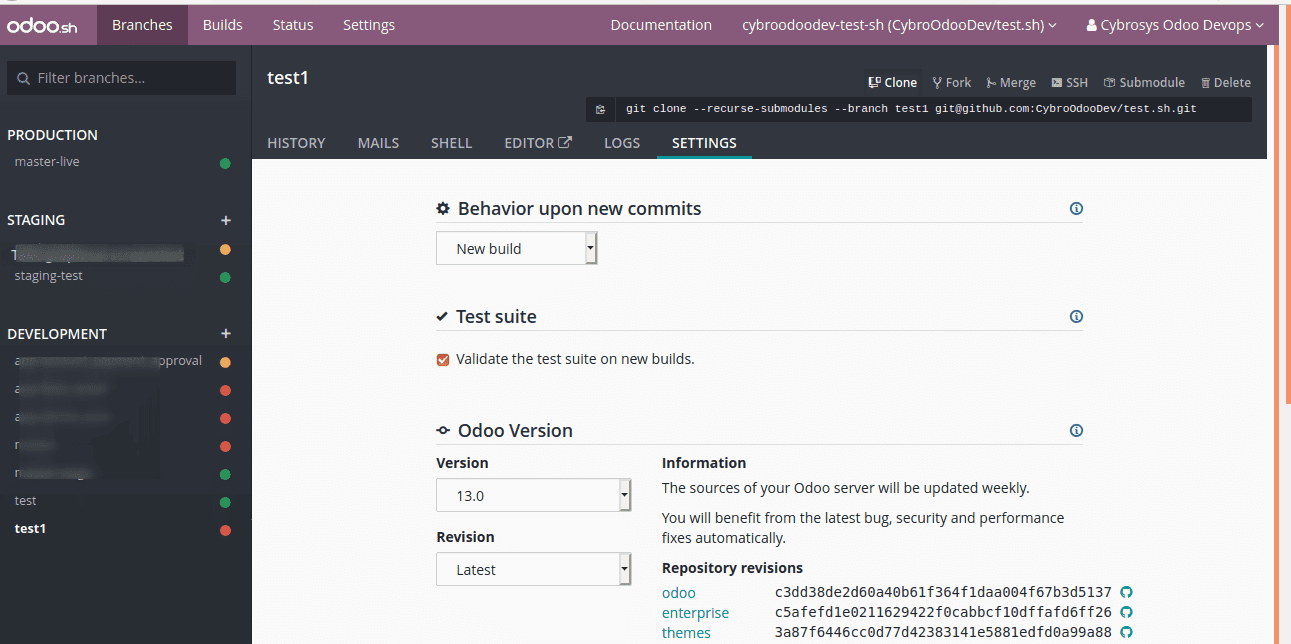Click the enterprise revision hash c5afefd1...
This screenshot has height=644, width=1291.
[943, 613]
